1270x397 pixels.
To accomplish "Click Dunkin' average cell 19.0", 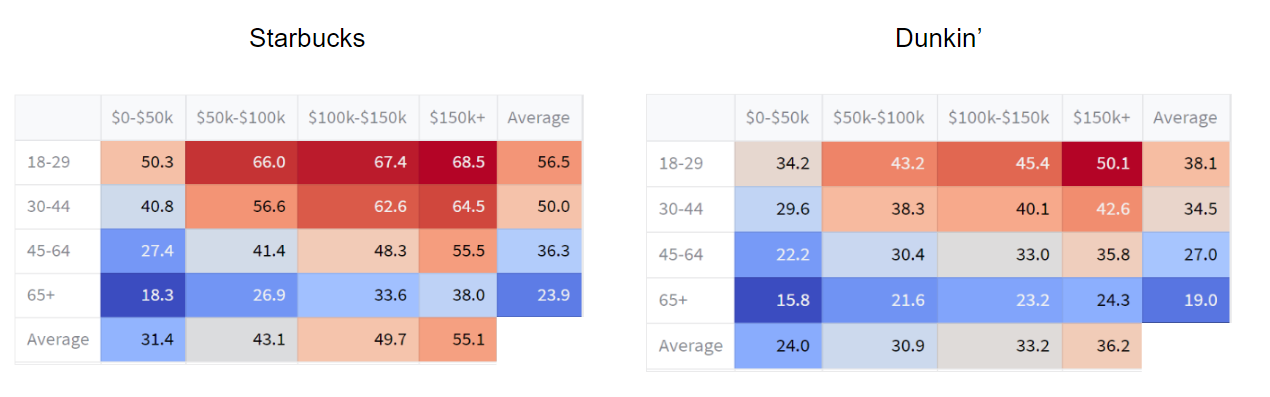I will pyautogui.click(x=1187, y=301).
